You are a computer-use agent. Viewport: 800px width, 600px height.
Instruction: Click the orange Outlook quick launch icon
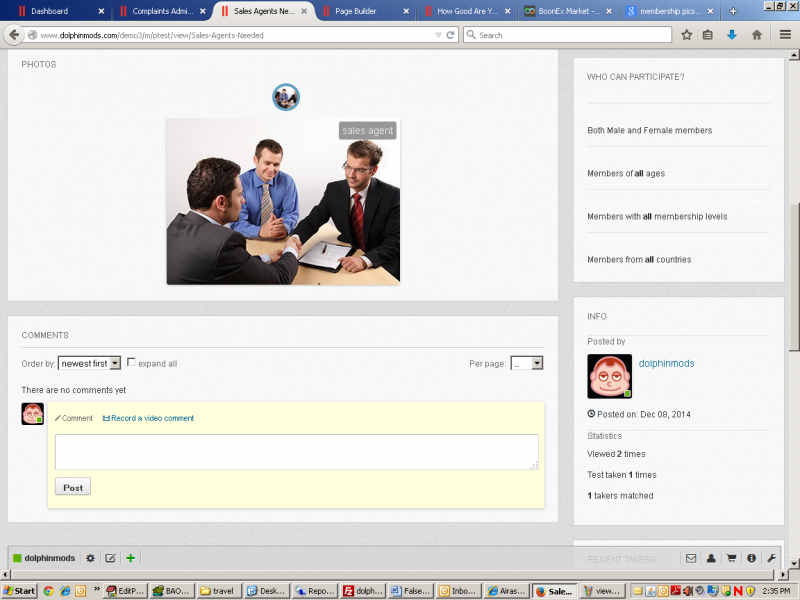(81, 591)
